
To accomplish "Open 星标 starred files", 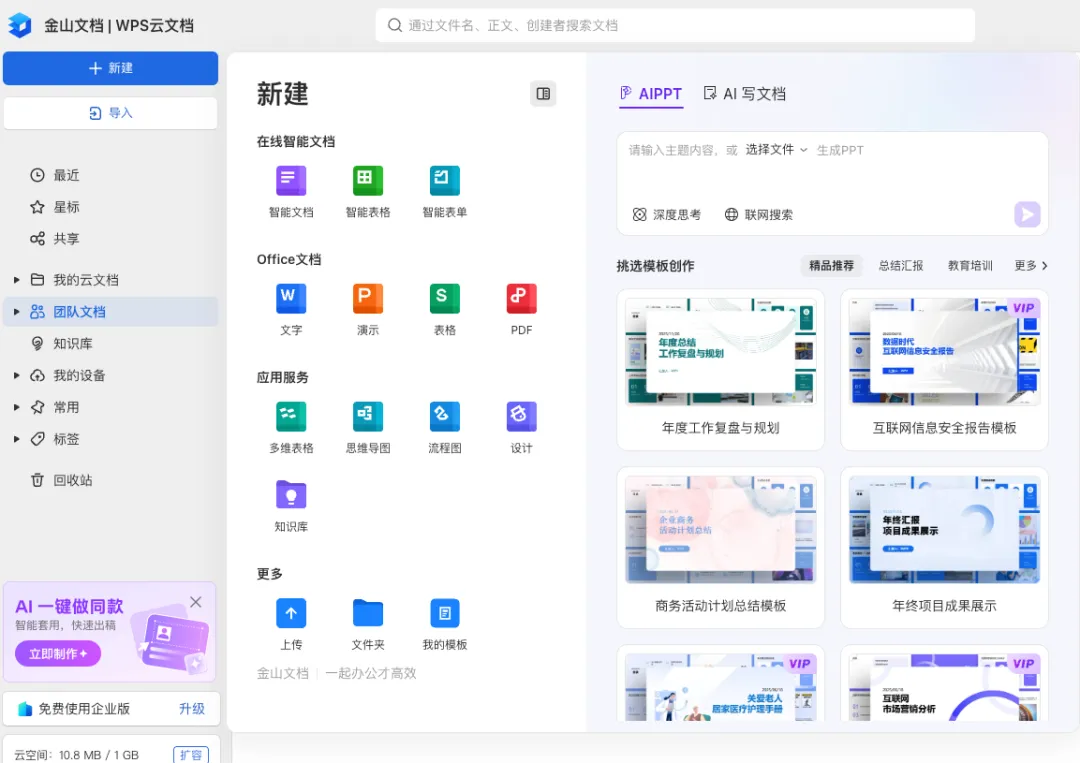I will 110,207.
